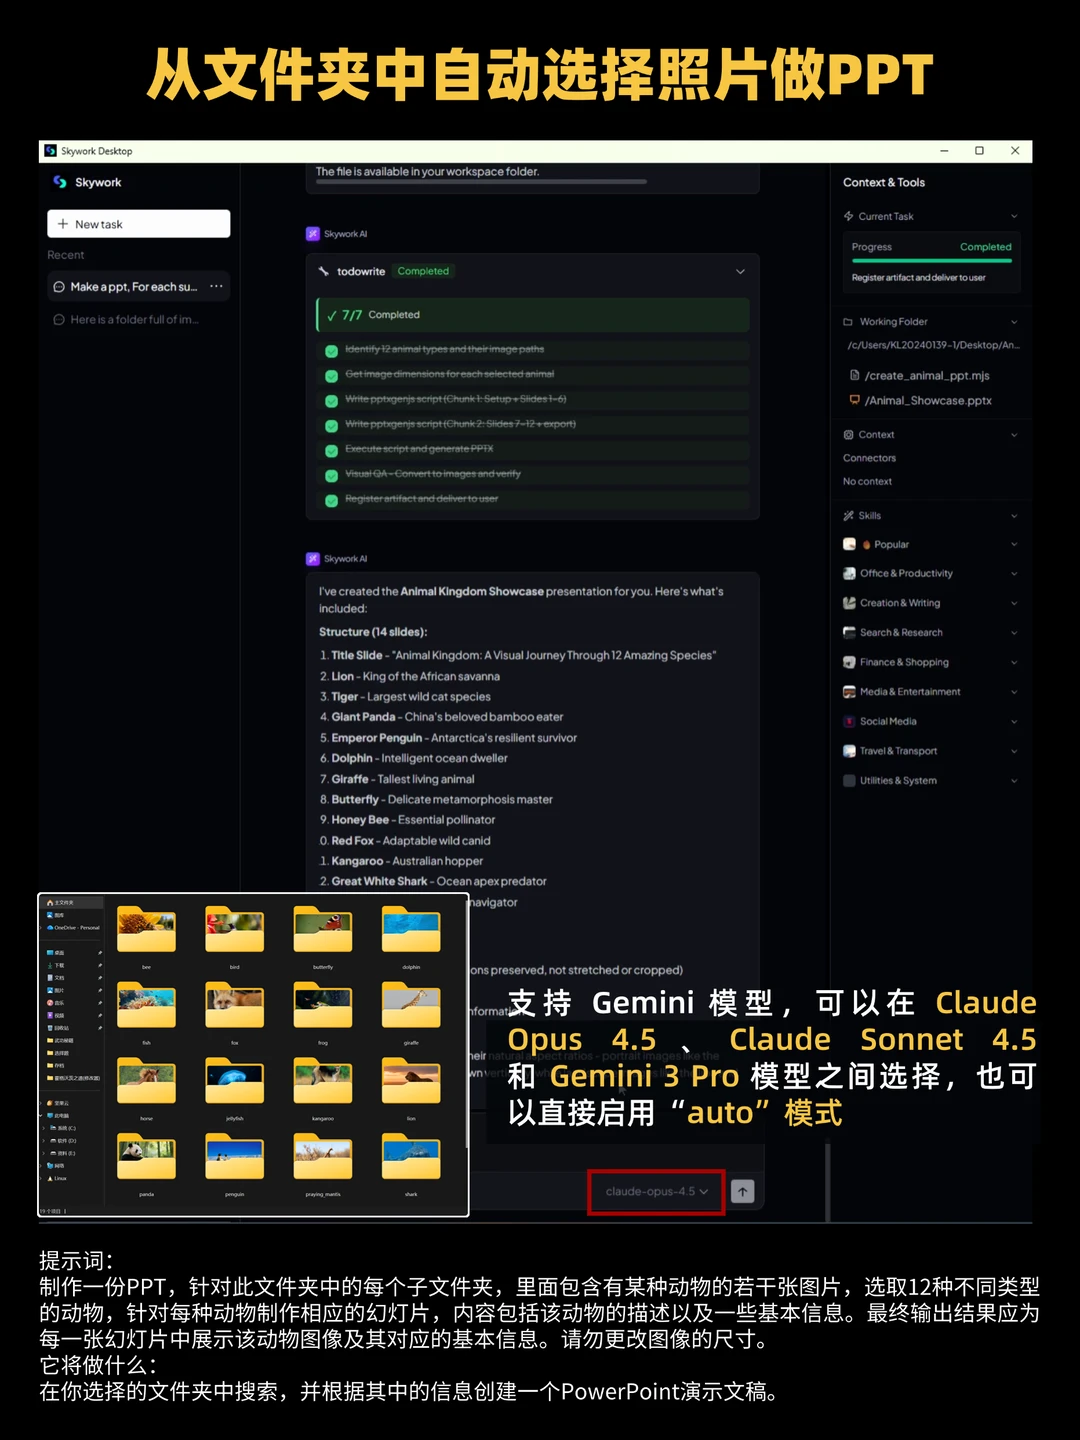Image resolution: width=1080 pixels, height=1440 pixels.
Task: Click checkmark of 'Register artifact and deliver' todo item
Action: pyautogui.click(x=331, y=500)
